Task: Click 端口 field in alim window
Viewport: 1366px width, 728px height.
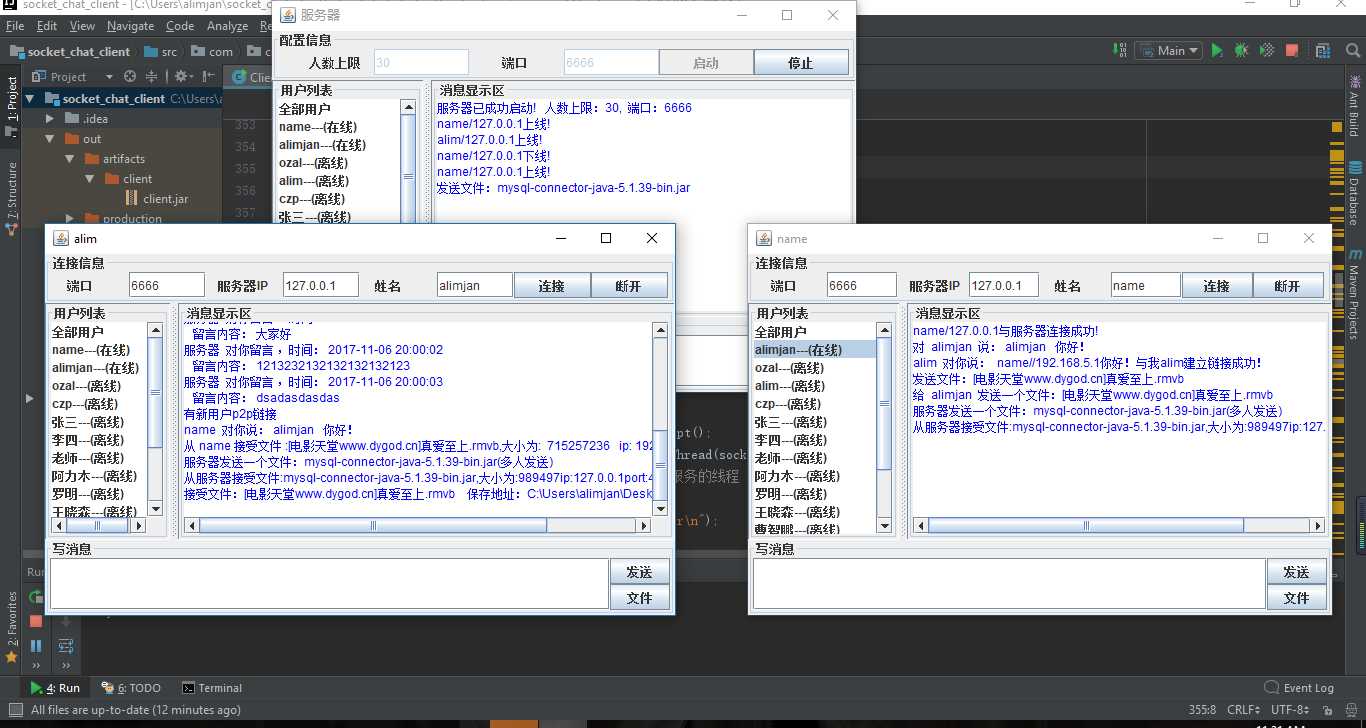Action: click(x=166, y=285)
